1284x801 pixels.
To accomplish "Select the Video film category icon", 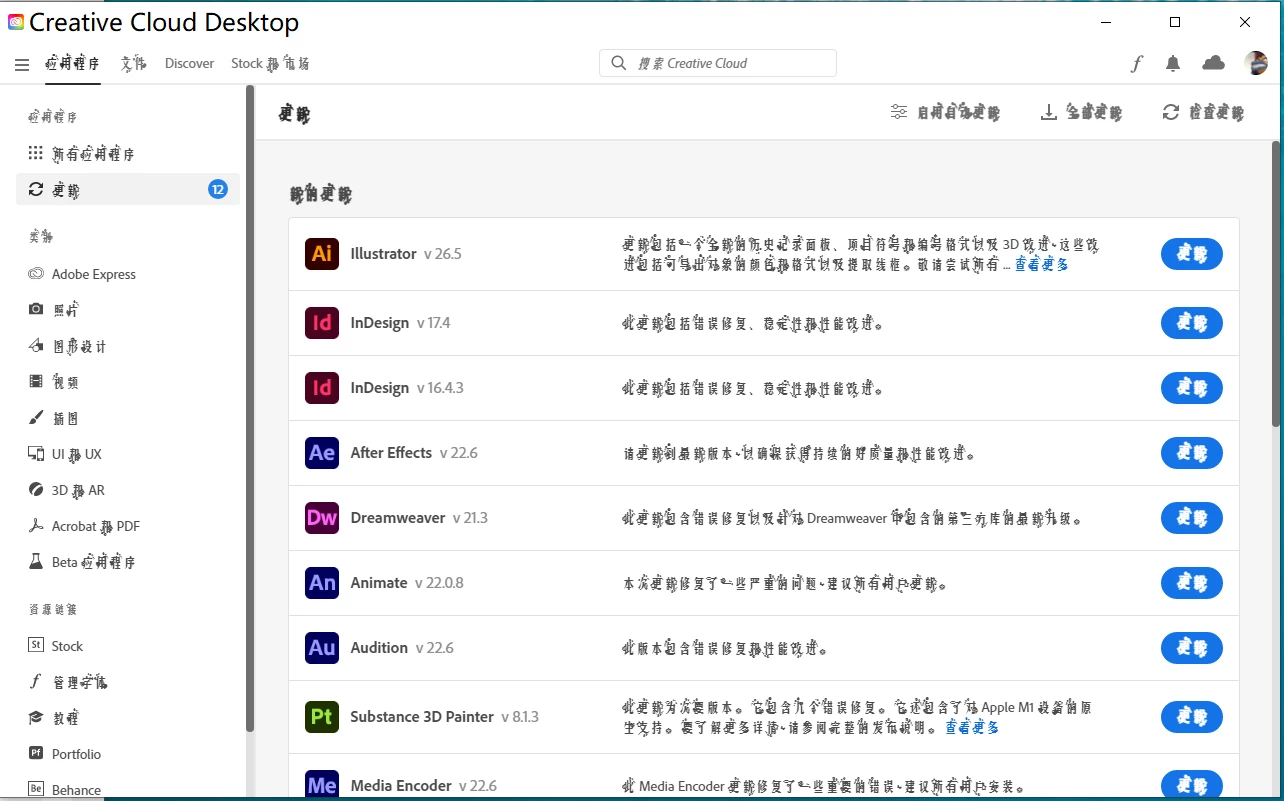I will (x=36, y=382).
